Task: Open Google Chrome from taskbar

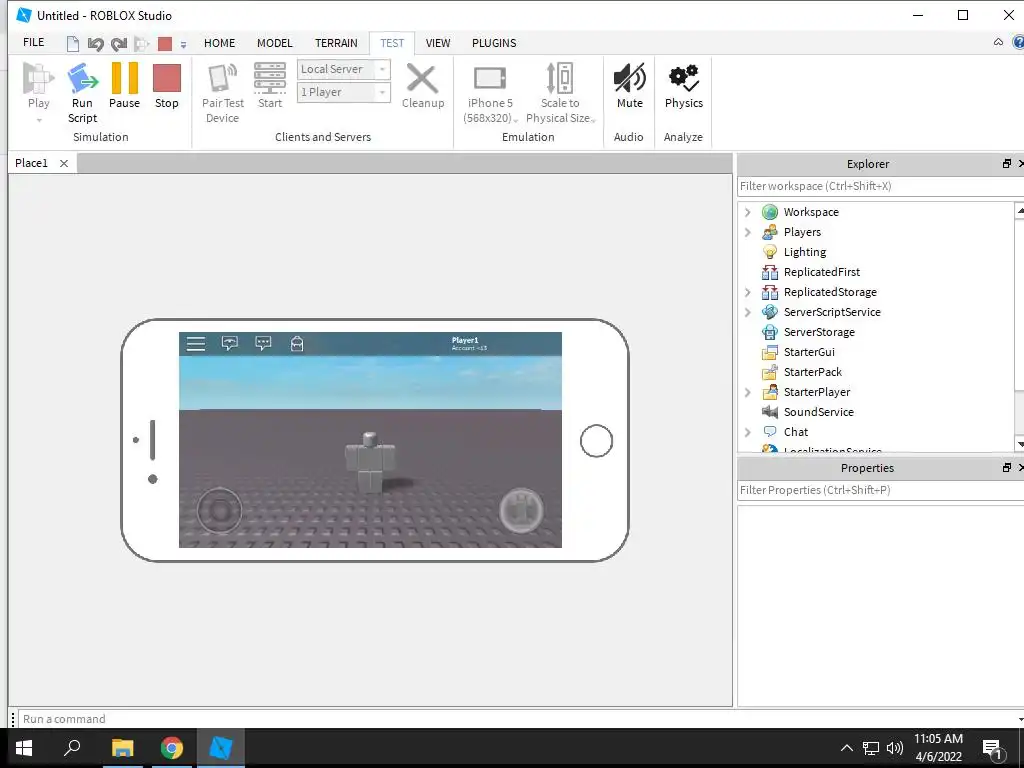Action: tap(172, 748)
